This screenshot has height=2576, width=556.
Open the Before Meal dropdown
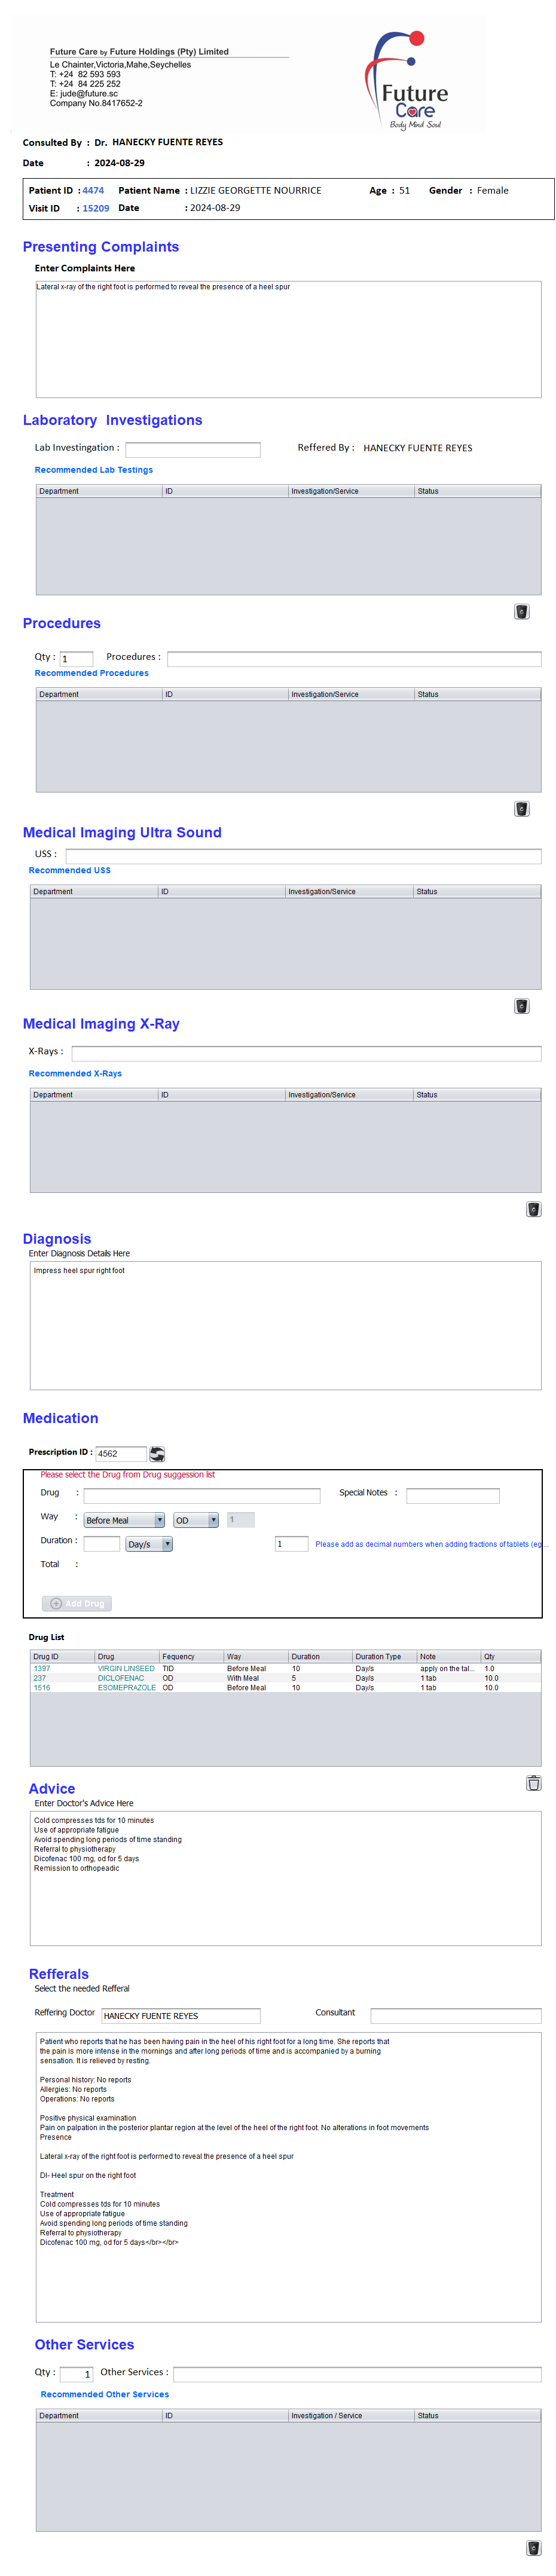(x=124, y=1520)
